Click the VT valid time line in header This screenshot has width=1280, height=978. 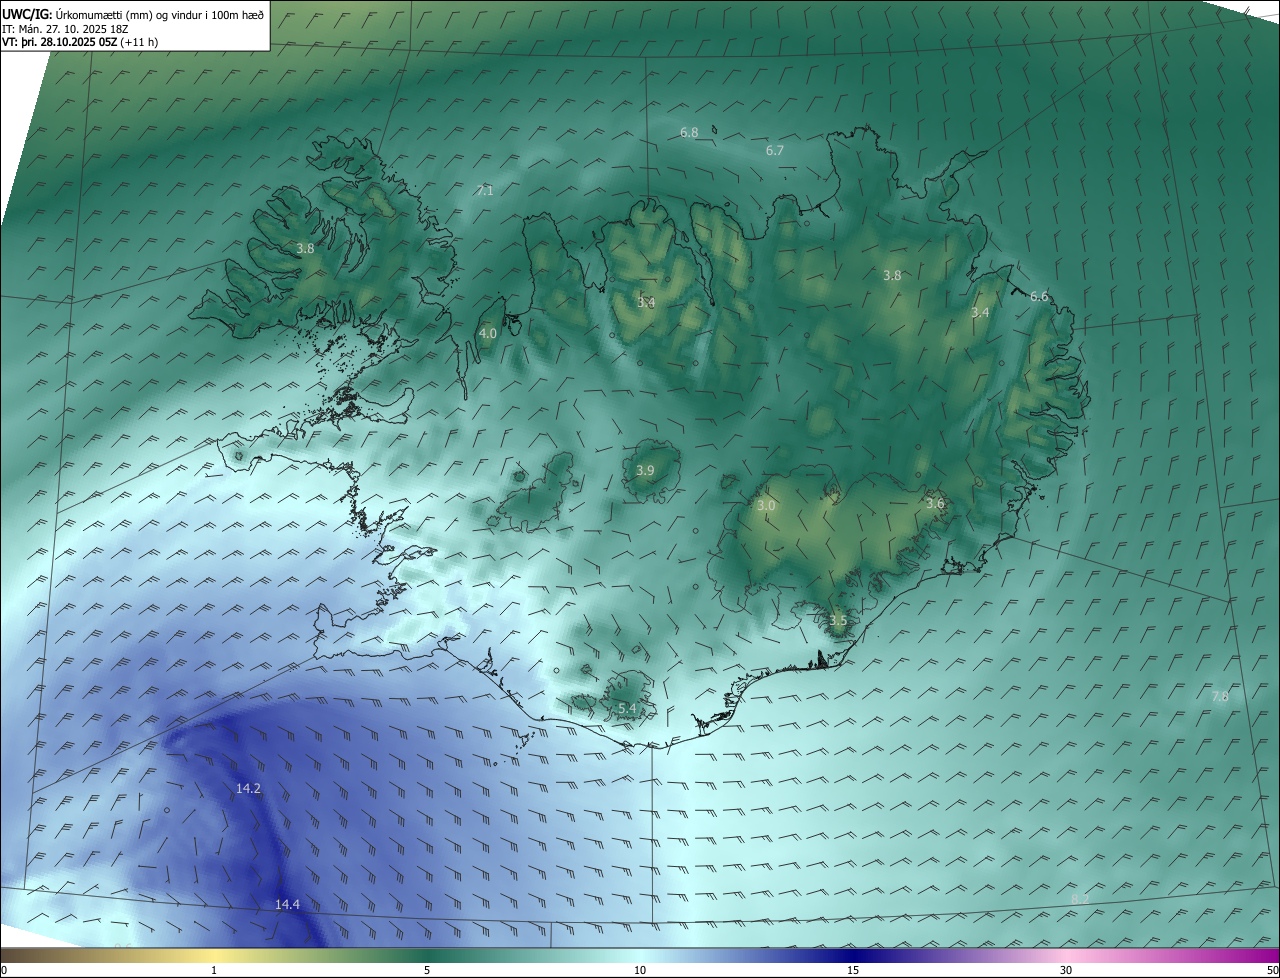[80, 42]
